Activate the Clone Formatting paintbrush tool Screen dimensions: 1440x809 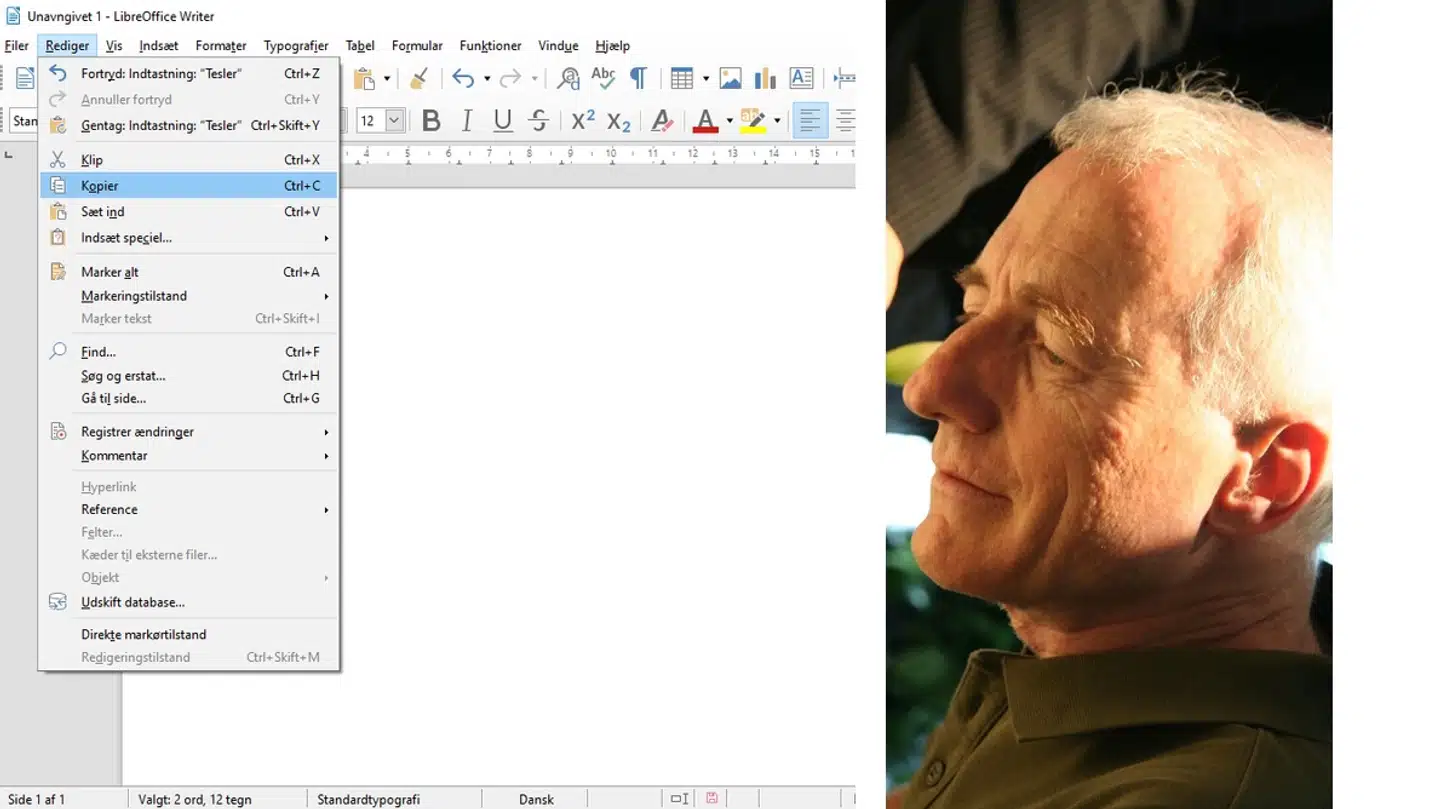419,77
